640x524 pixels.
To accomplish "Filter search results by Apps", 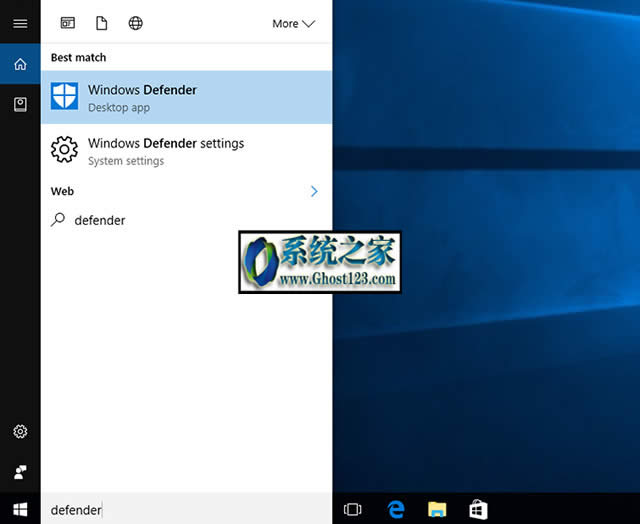I will point(68,23).
